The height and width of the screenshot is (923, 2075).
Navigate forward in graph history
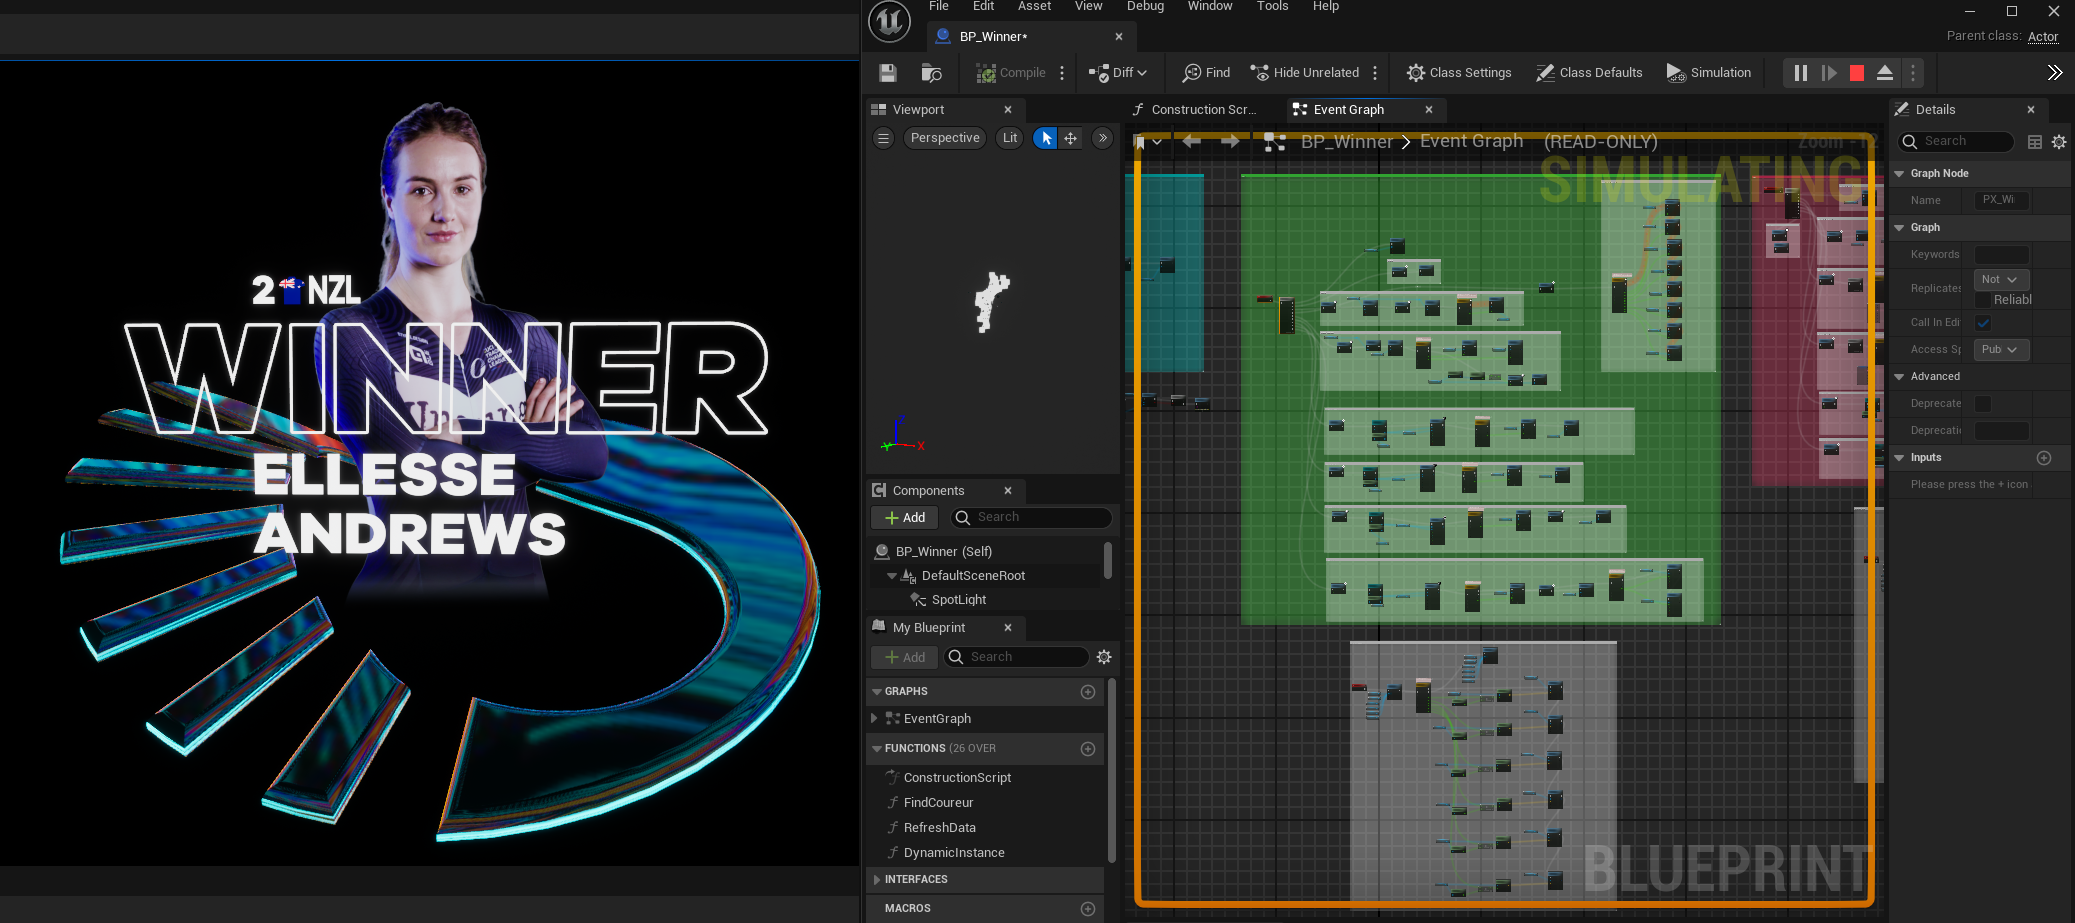pyautogui.click(x=1230, y=142)
